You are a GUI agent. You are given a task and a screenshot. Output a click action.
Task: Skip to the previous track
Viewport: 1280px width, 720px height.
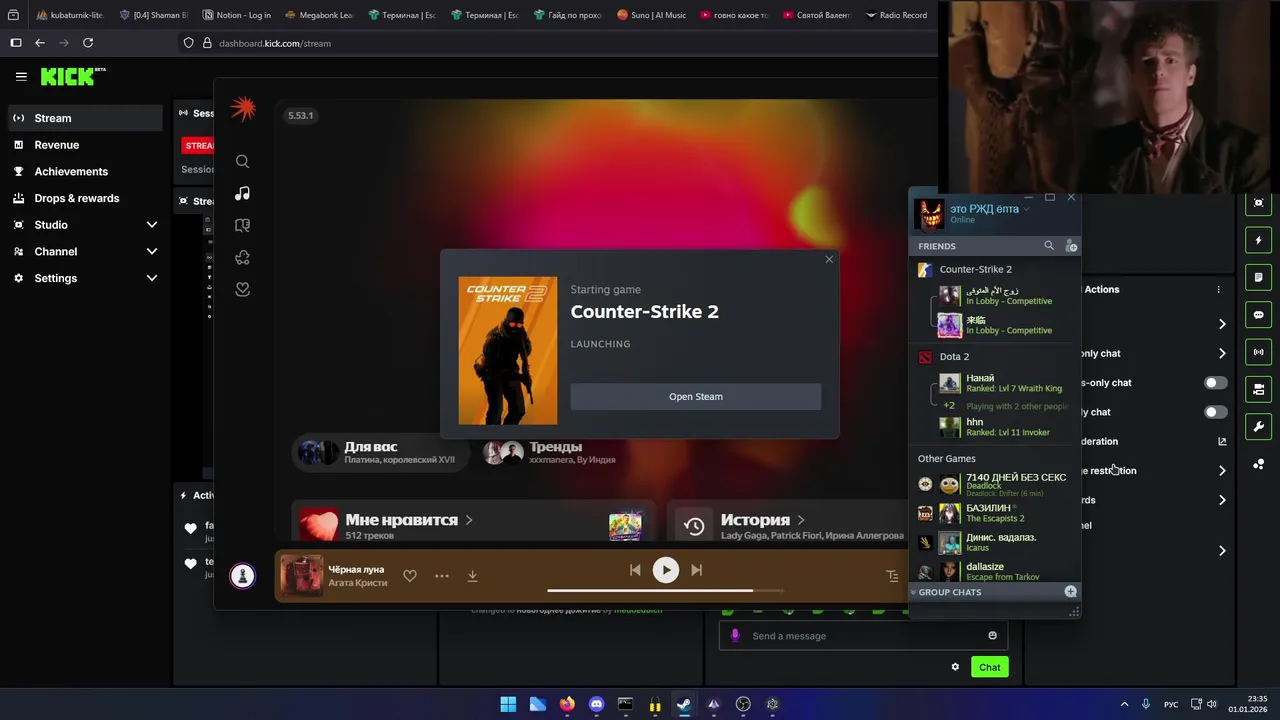tap(635, 570)
